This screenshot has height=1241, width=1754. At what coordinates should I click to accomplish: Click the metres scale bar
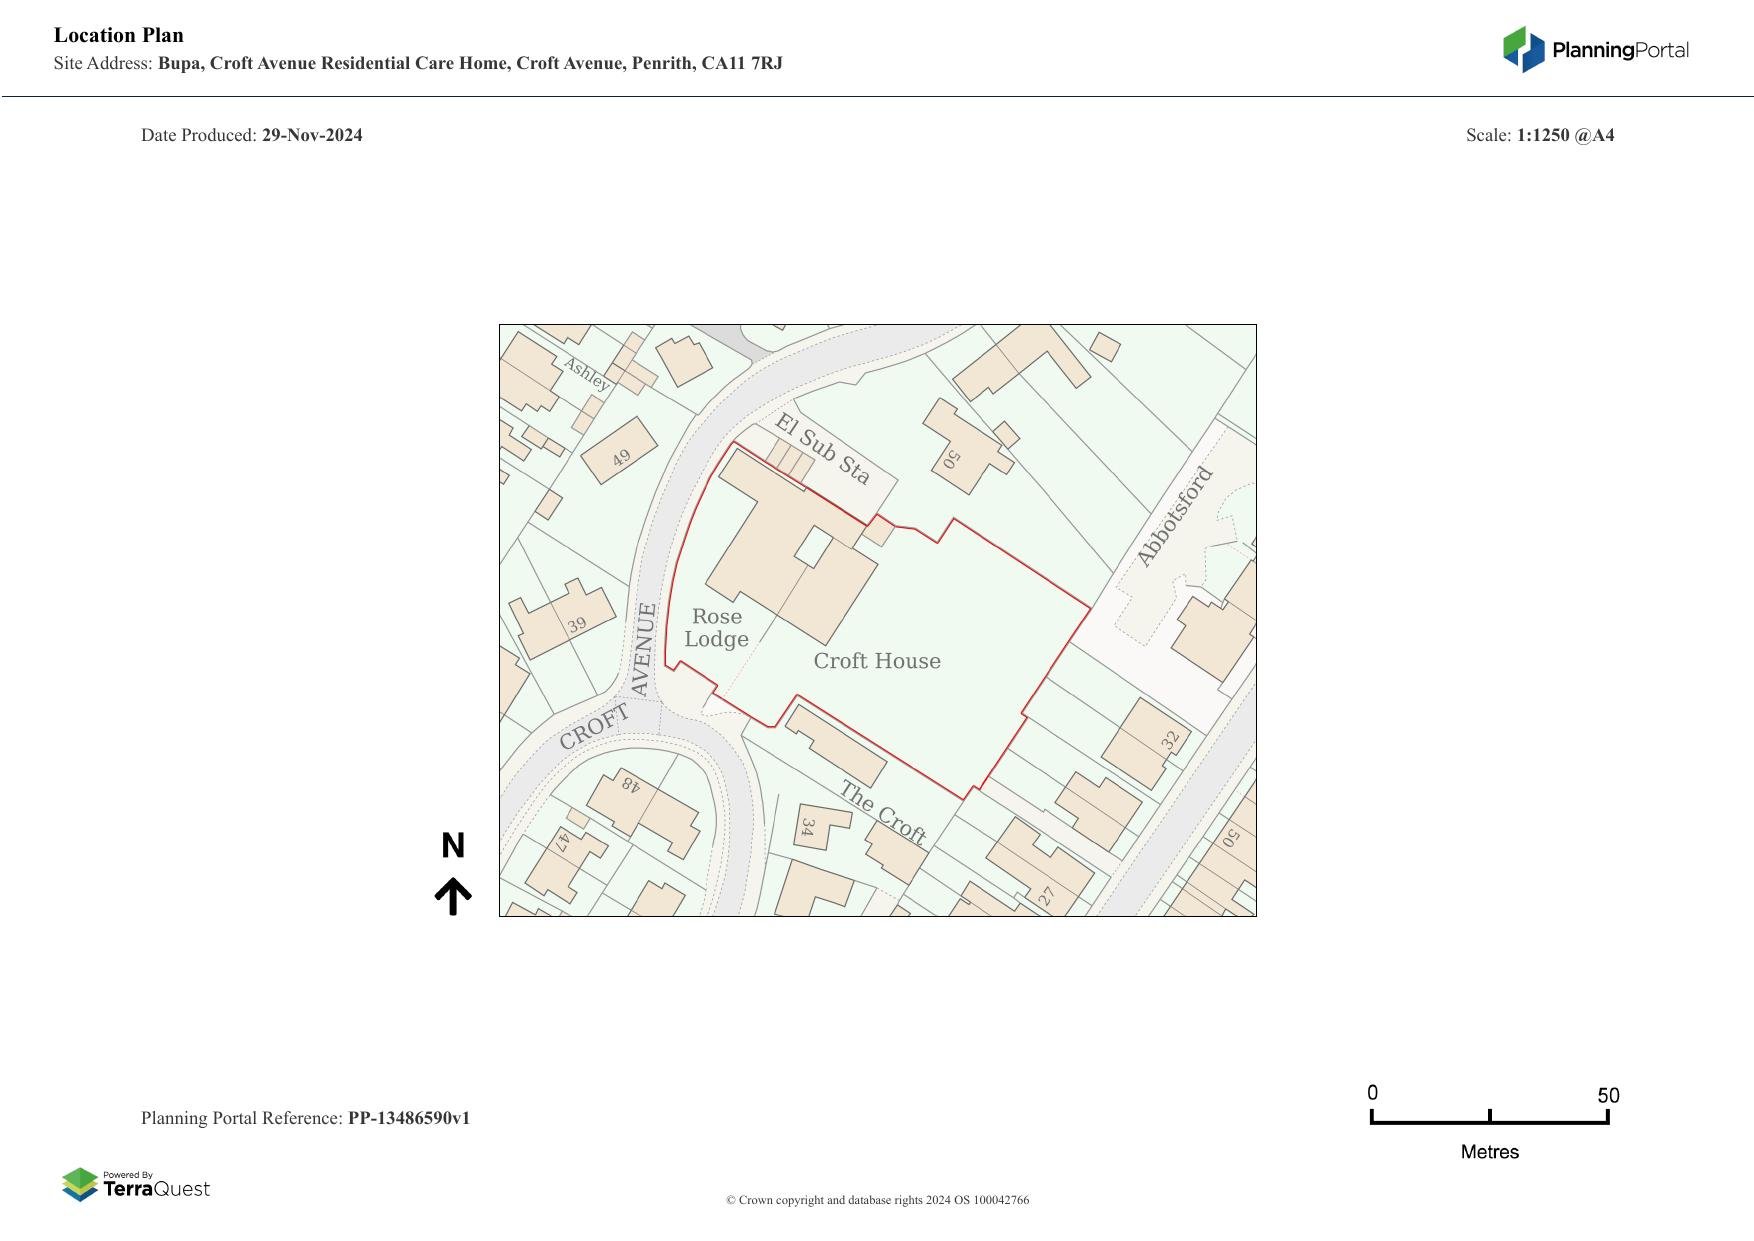click(1489, 1117)
